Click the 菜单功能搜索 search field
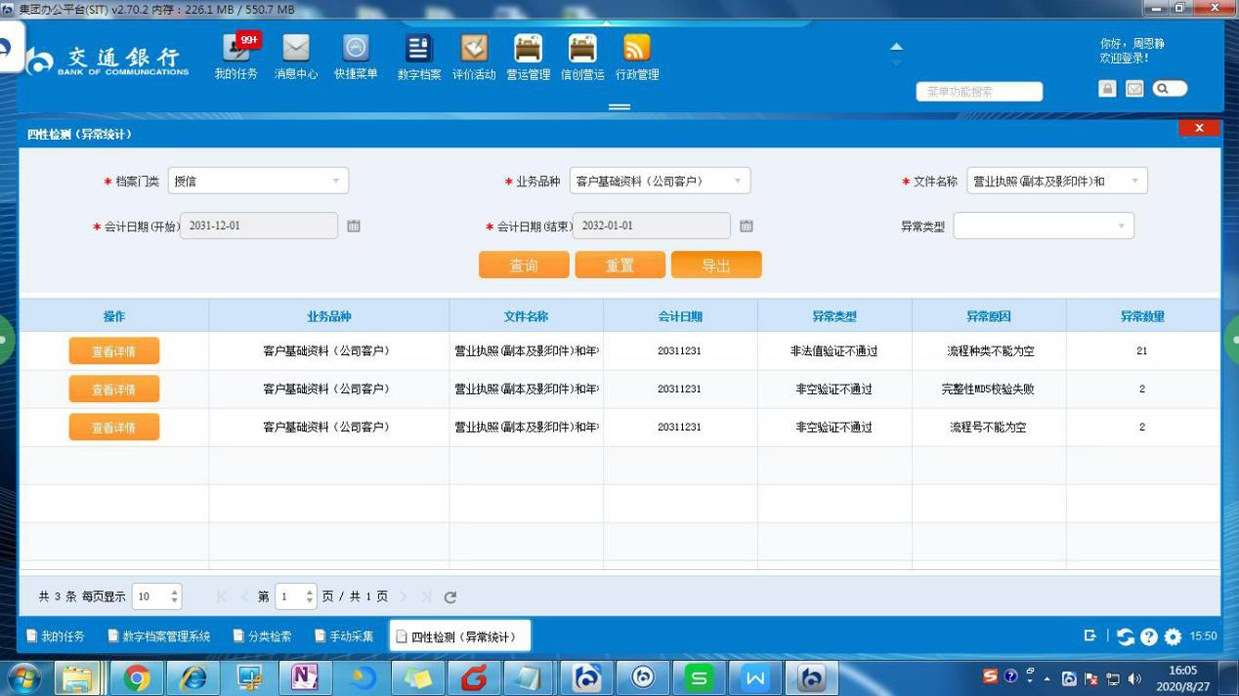1239x696 pixels. click(979, 92)
